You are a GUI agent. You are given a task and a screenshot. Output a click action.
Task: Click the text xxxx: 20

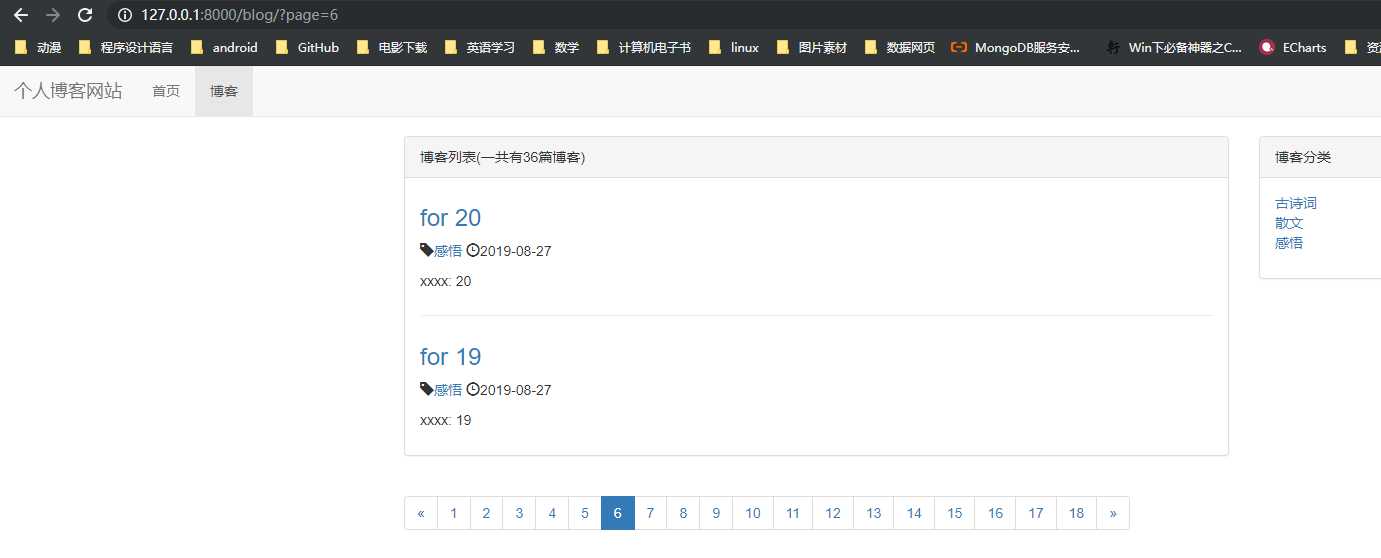446,281
